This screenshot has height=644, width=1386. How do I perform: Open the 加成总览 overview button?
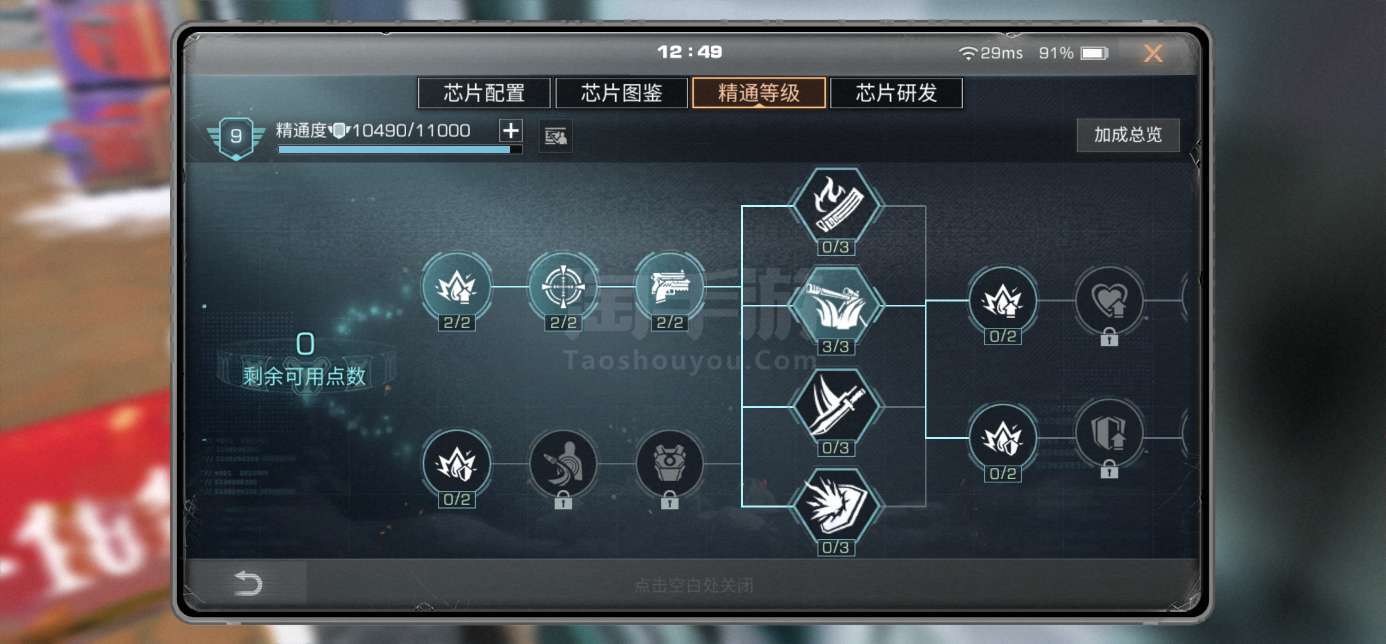[x=1128, y=135]
